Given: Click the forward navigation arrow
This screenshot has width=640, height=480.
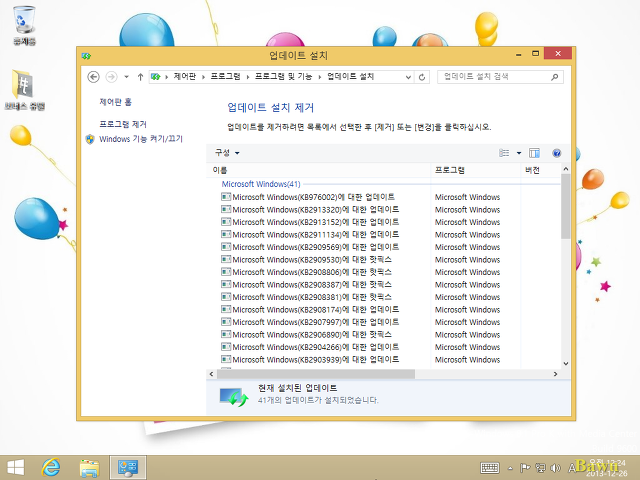Looking at the screenshot, I should (111, 77).
